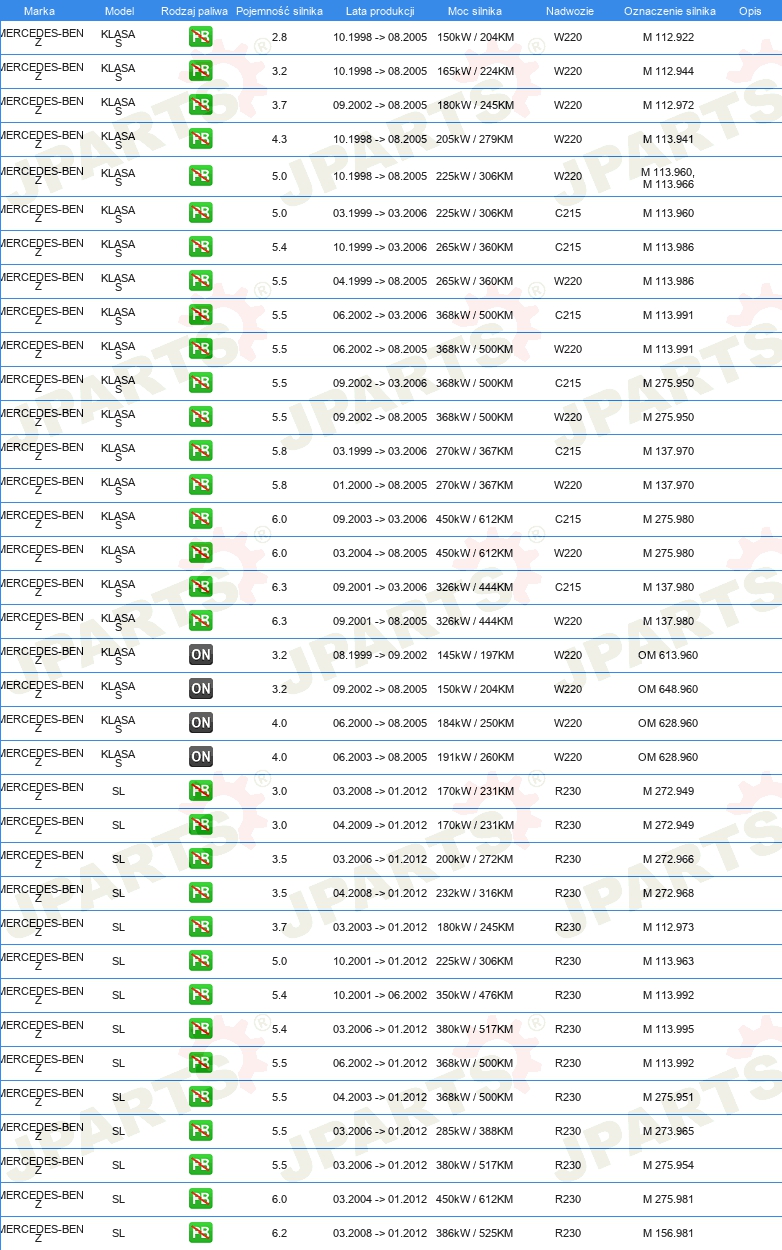
Task: Click the Rodzaj paliwa column header
Action: (x=194, y=11)
